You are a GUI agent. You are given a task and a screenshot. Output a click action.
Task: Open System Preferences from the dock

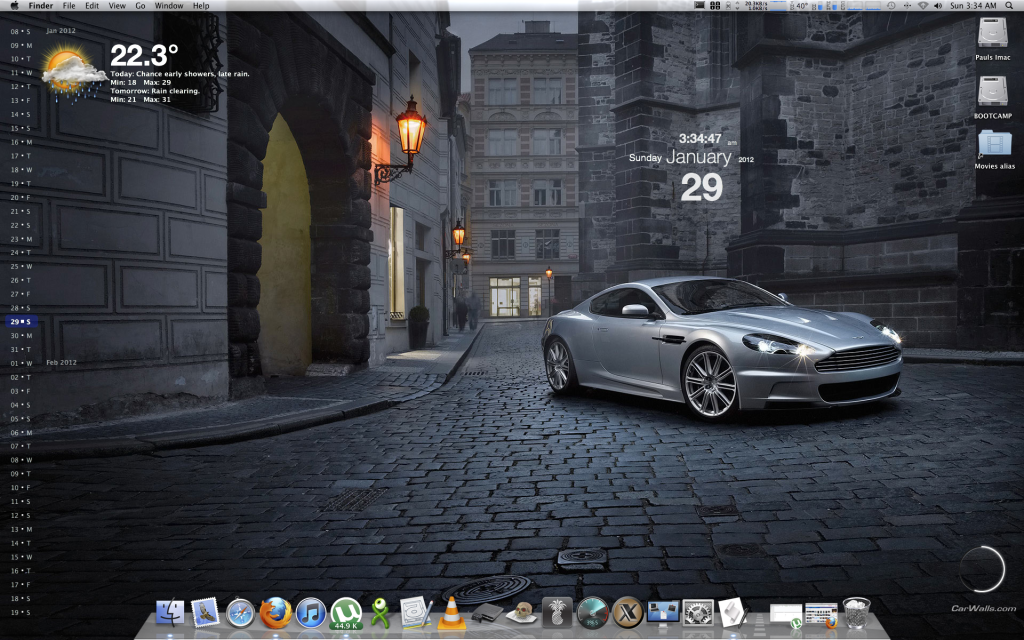697,612
